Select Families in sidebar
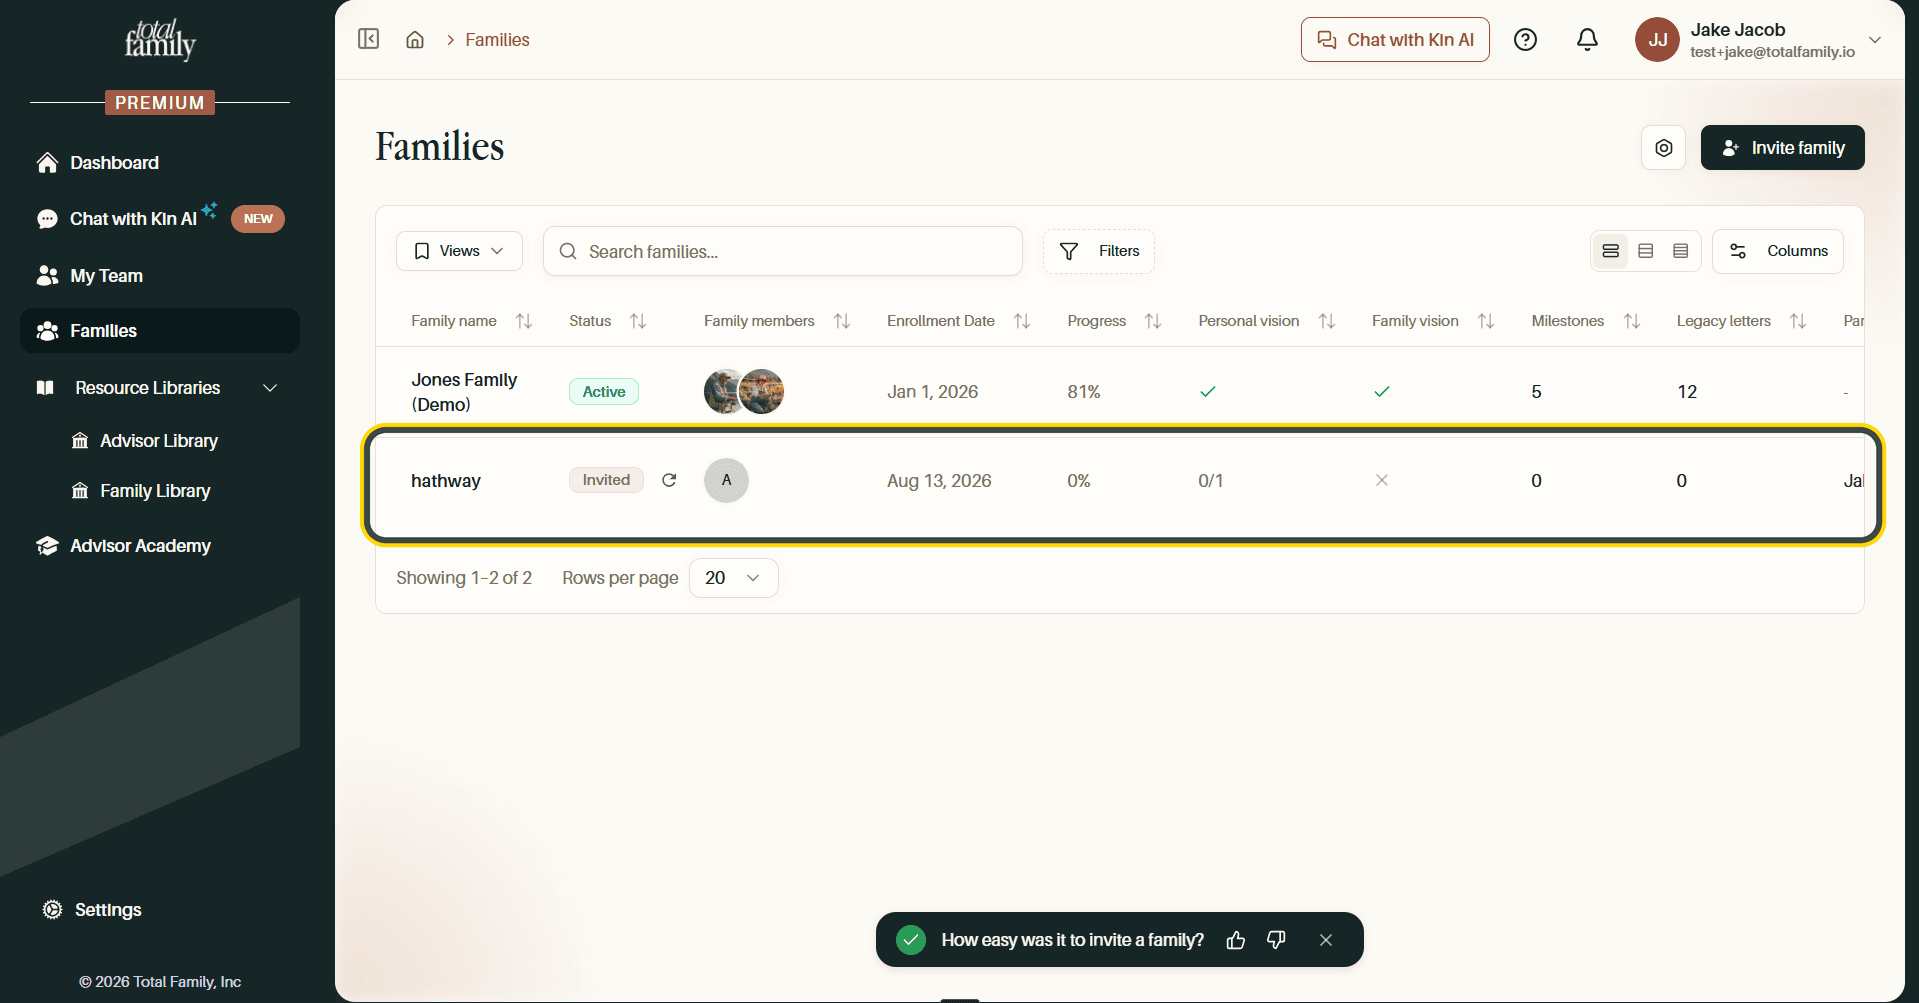This screenshot has height=1003, width=1919. coord(160,331)
